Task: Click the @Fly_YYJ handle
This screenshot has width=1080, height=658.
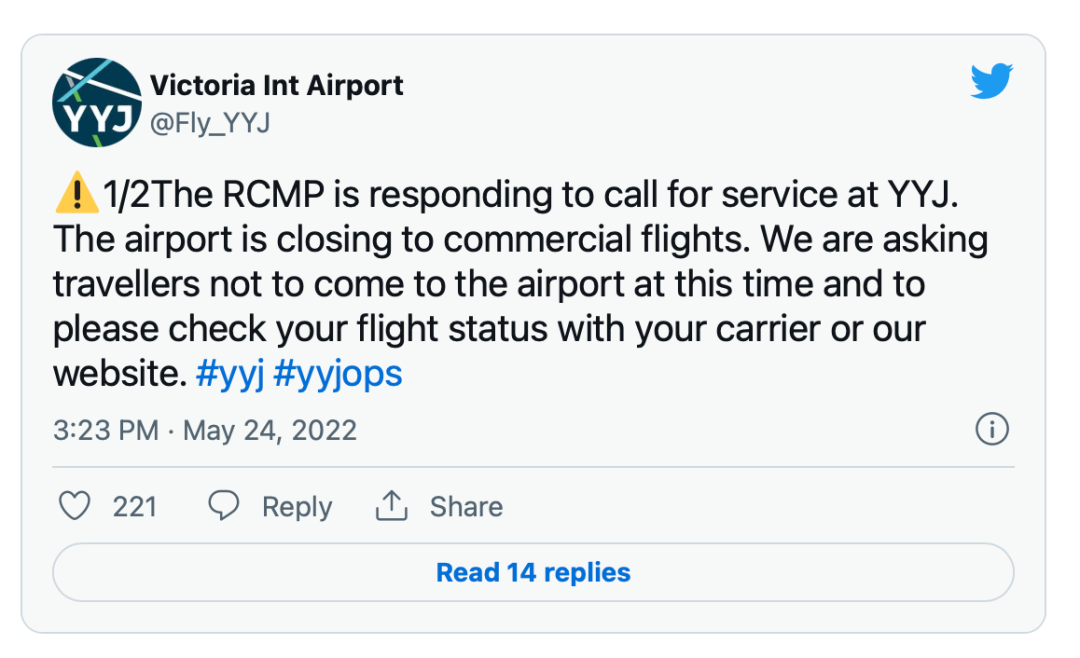Action: 210,123
